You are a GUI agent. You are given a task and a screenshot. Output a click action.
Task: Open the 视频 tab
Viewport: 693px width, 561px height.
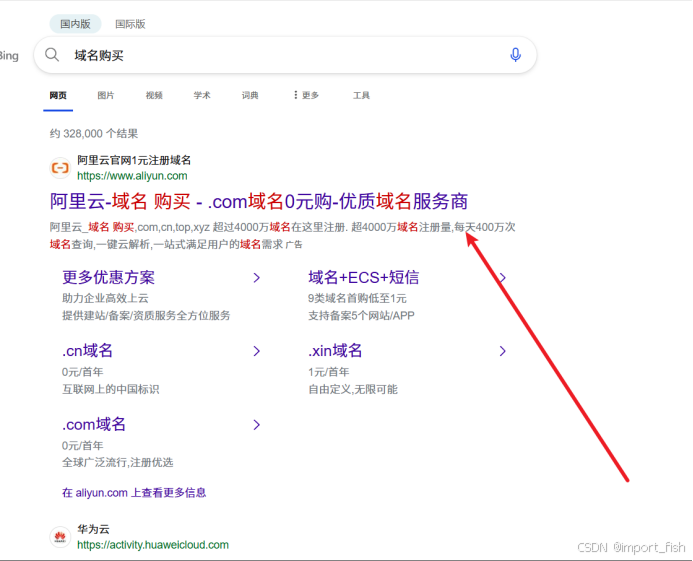(x=154, y=95)
